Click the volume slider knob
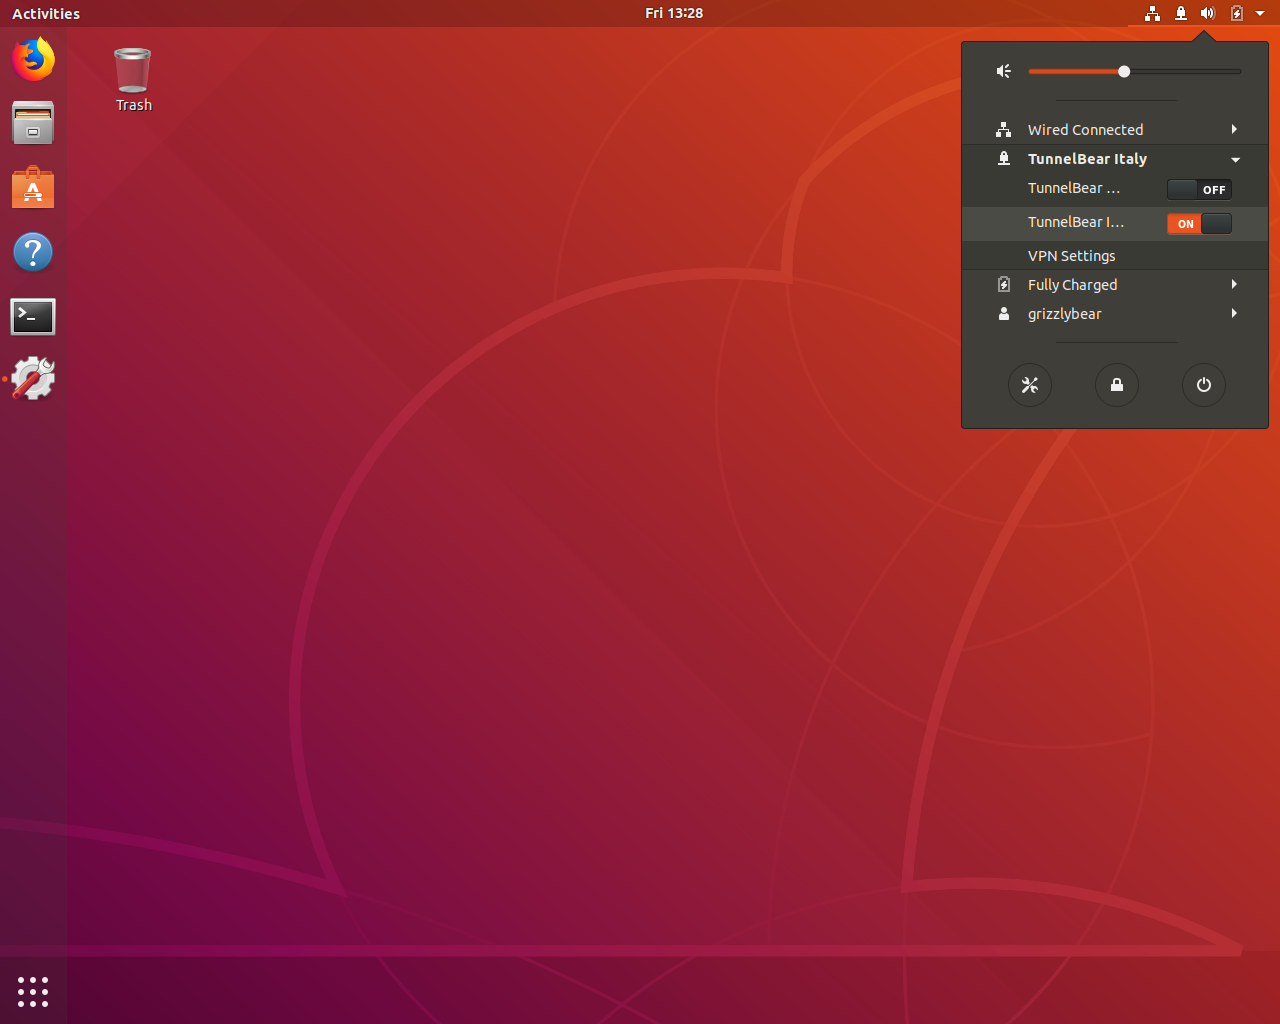Image resolution: width=1280 pixels, height=1024 pixels. [1124, 71]
